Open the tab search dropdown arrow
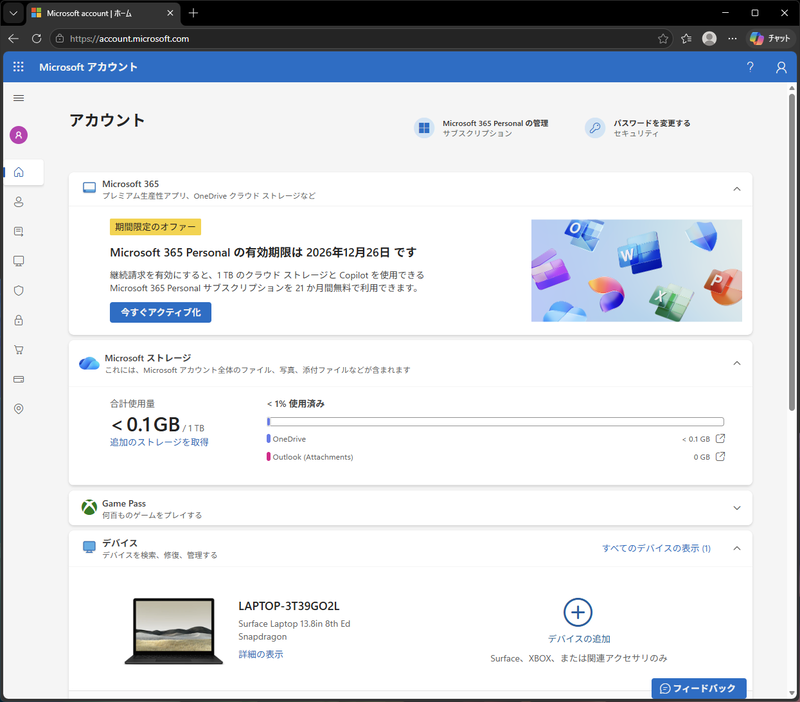Image resolution: width=800 pixels, height=702 pixels. [13, 13]
